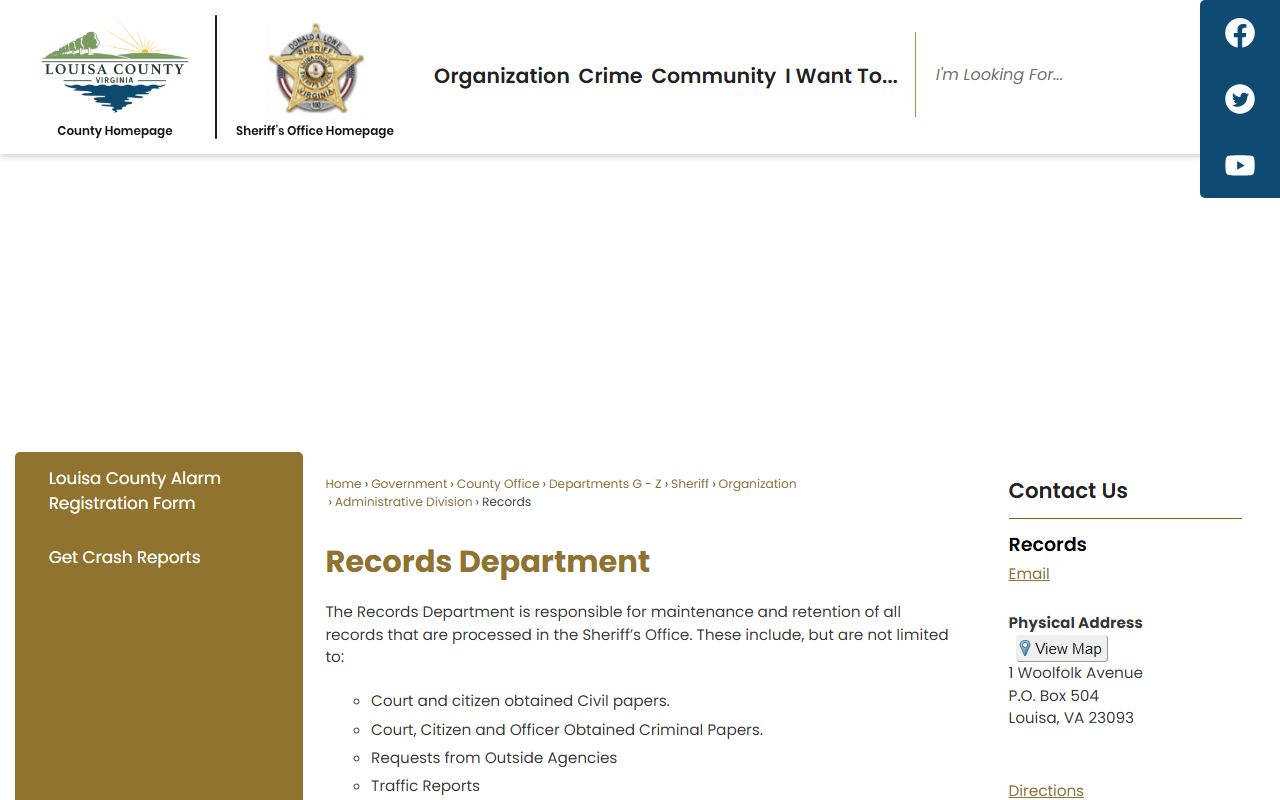1280x800 pixels.
Task: Click the 'Traffic Reports' list item
Action: tap(425, 786)
